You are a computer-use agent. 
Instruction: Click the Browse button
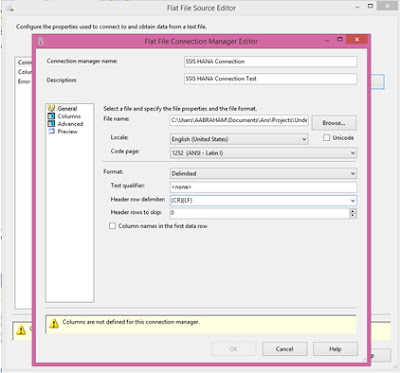(x=334, y=123)
